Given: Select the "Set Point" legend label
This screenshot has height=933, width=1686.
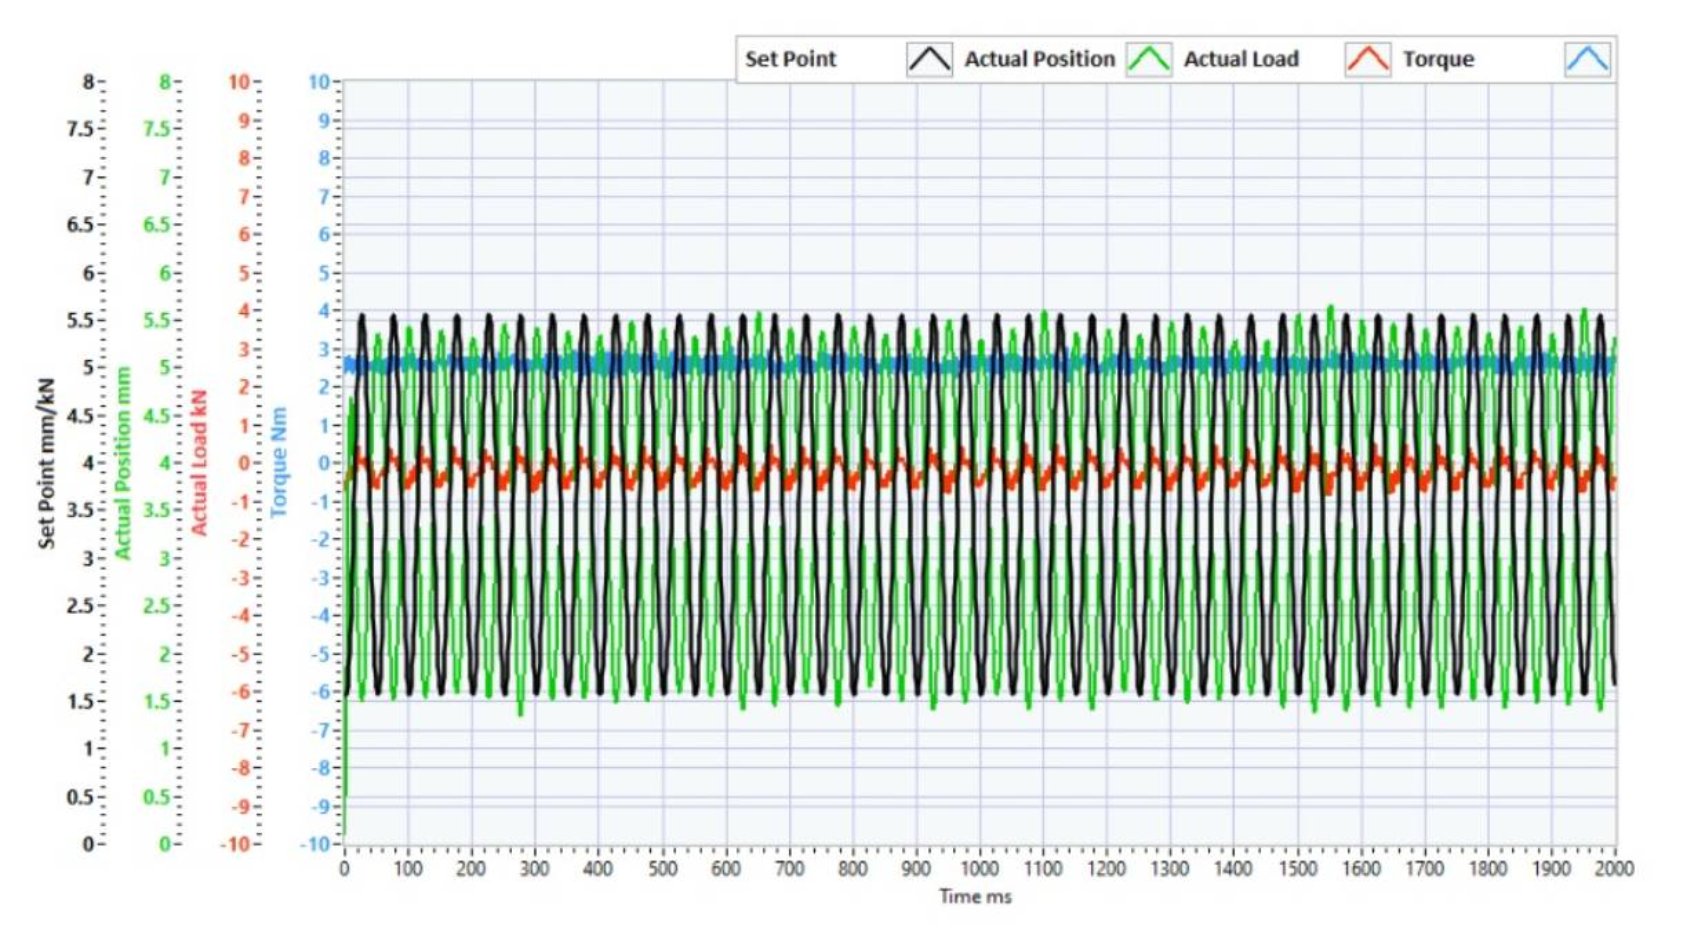Looking at the screenshot, I should pyautogui.click(x=790, y=59).
